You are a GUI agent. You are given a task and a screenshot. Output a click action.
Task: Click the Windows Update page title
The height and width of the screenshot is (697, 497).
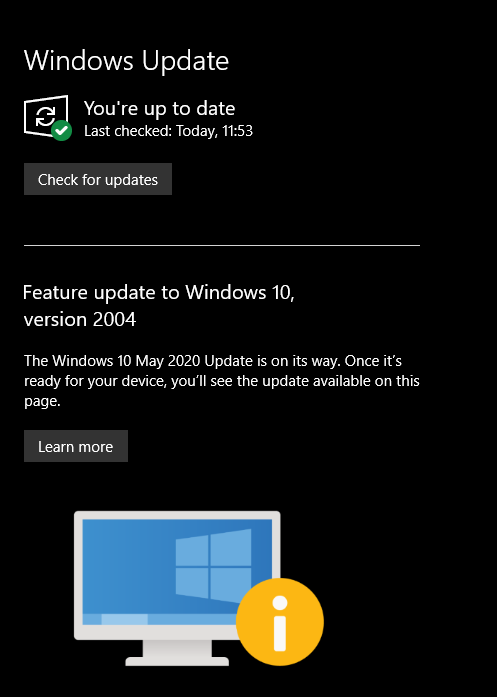point(126,60)
